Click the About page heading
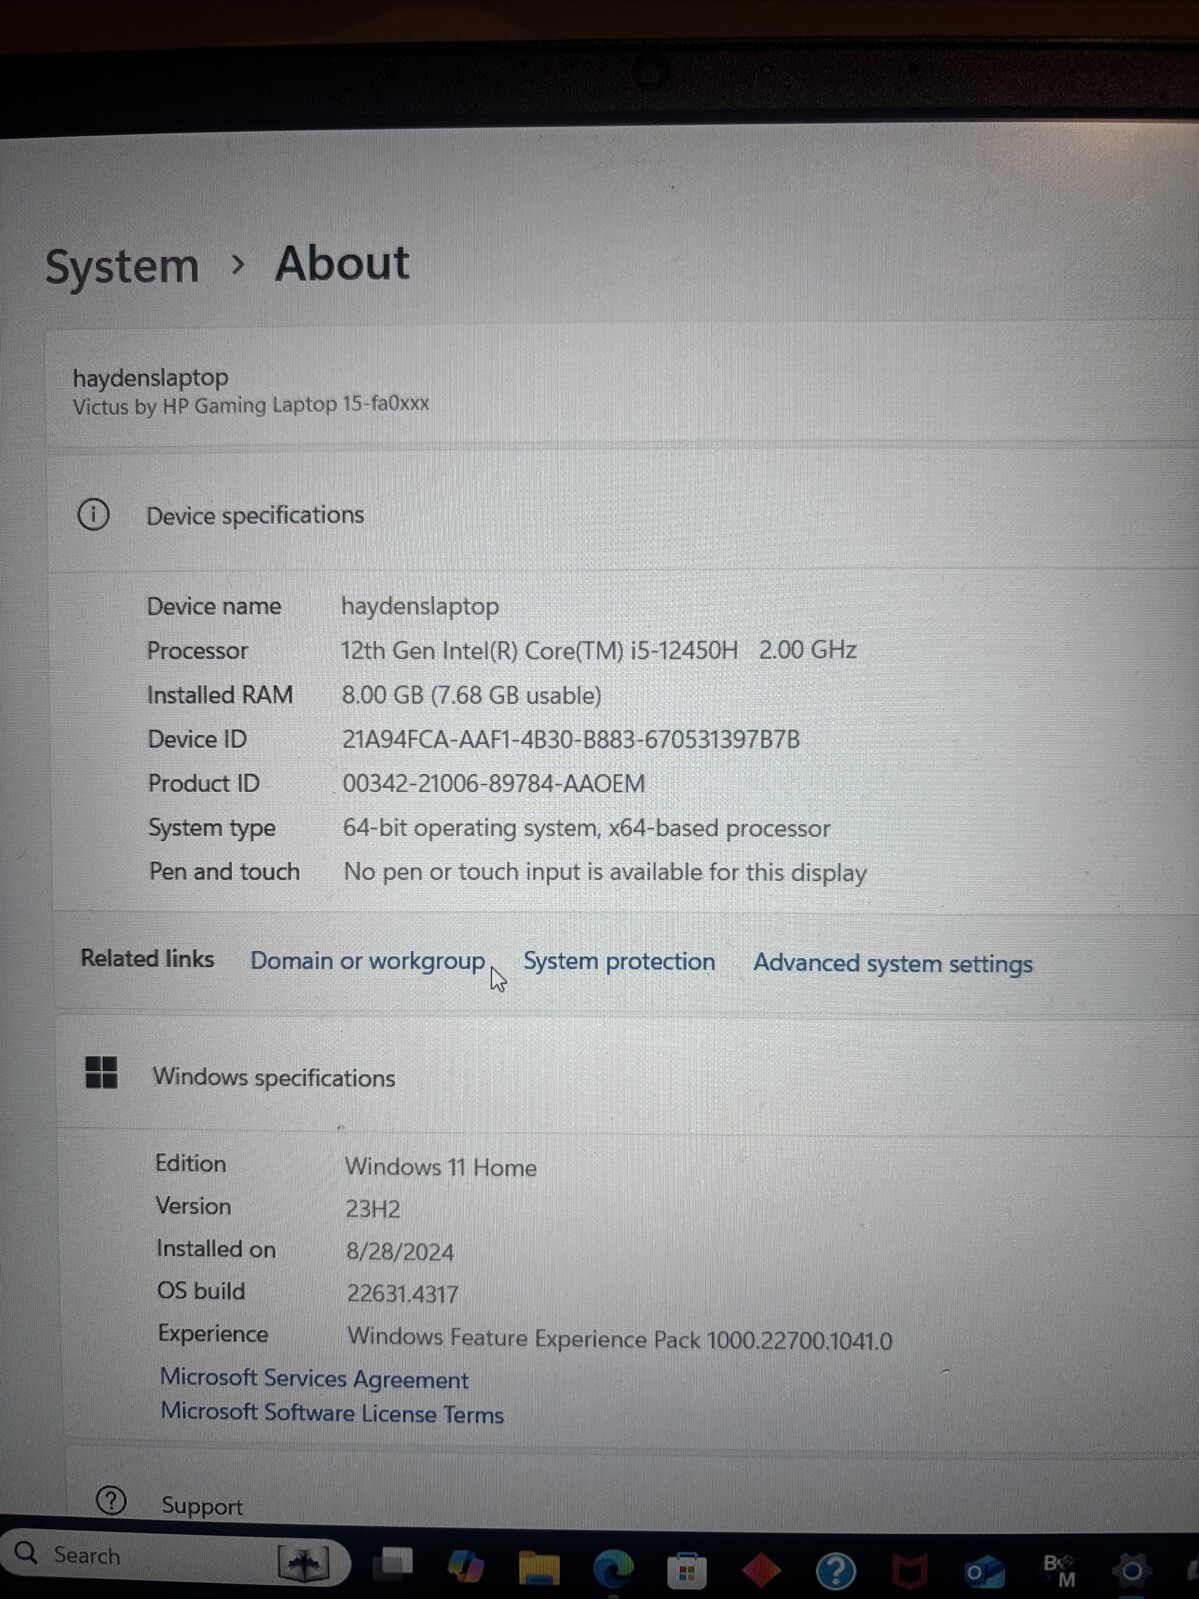This screenshot has height=1599, width=1199. 342,264
